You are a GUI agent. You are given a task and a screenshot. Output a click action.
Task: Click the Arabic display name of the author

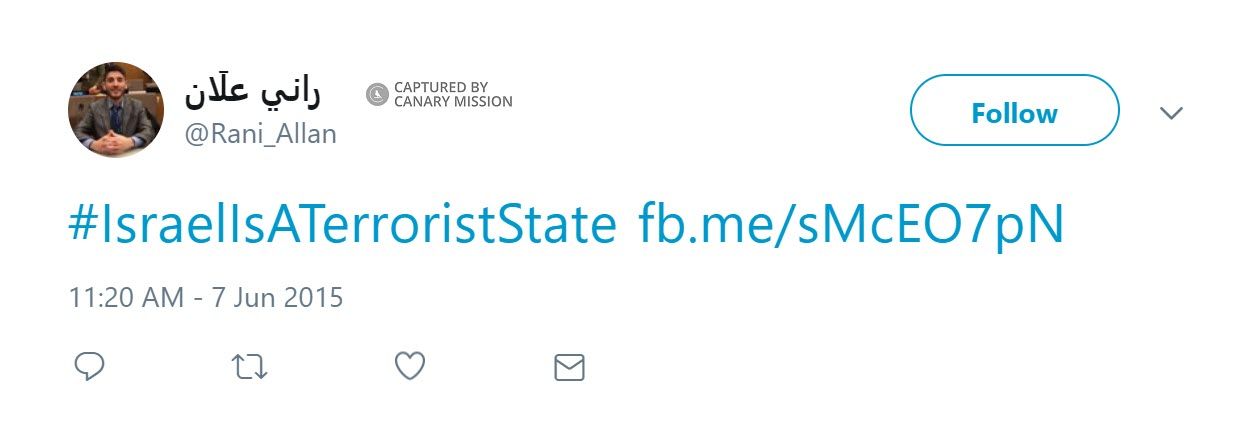252,93
